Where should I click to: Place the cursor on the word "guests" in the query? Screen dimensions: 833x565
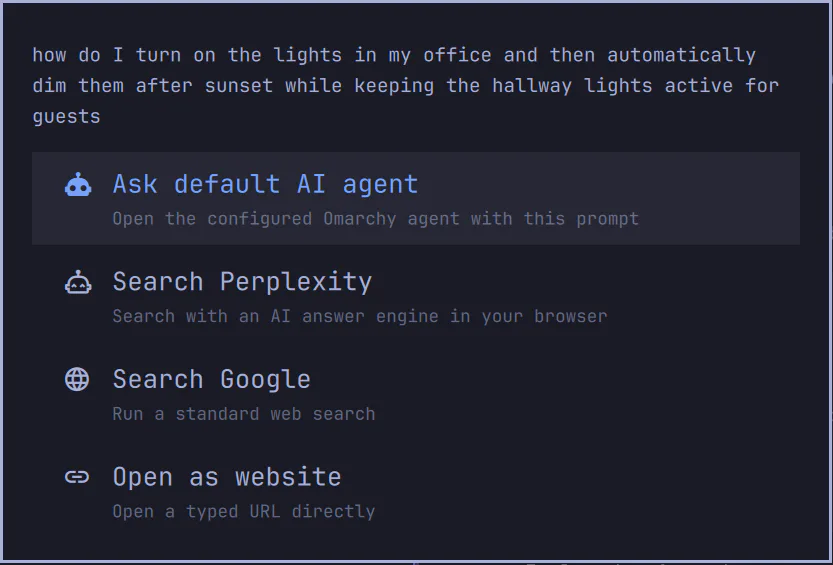coord(66,117)
